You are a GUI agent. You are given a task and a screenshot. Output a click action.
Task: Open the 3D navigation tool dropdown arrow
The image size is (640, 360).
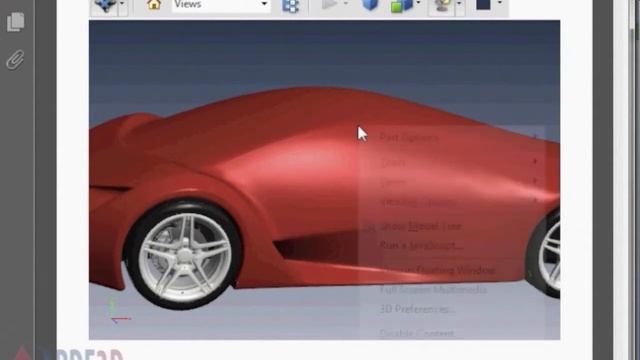(x=122, y=4)
